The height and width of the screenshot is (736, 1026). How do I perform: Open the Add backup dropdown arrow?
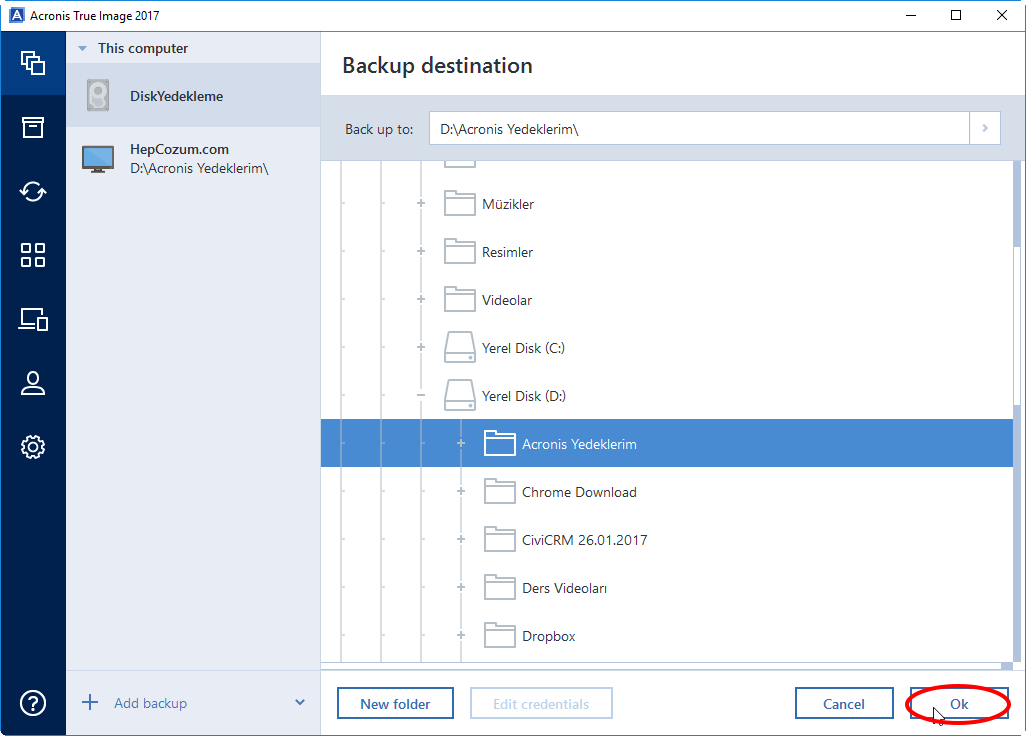300,703
